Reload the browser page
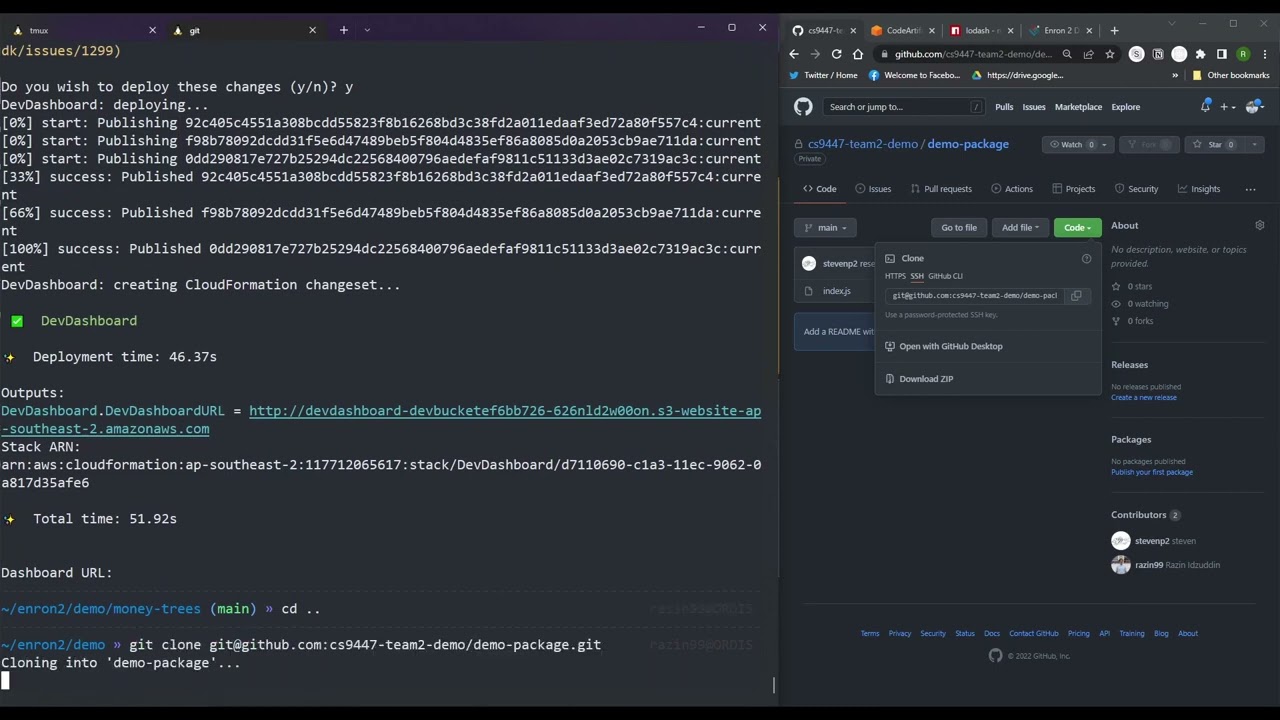This screenshot has width=1280, height=720. coord(836,54)
